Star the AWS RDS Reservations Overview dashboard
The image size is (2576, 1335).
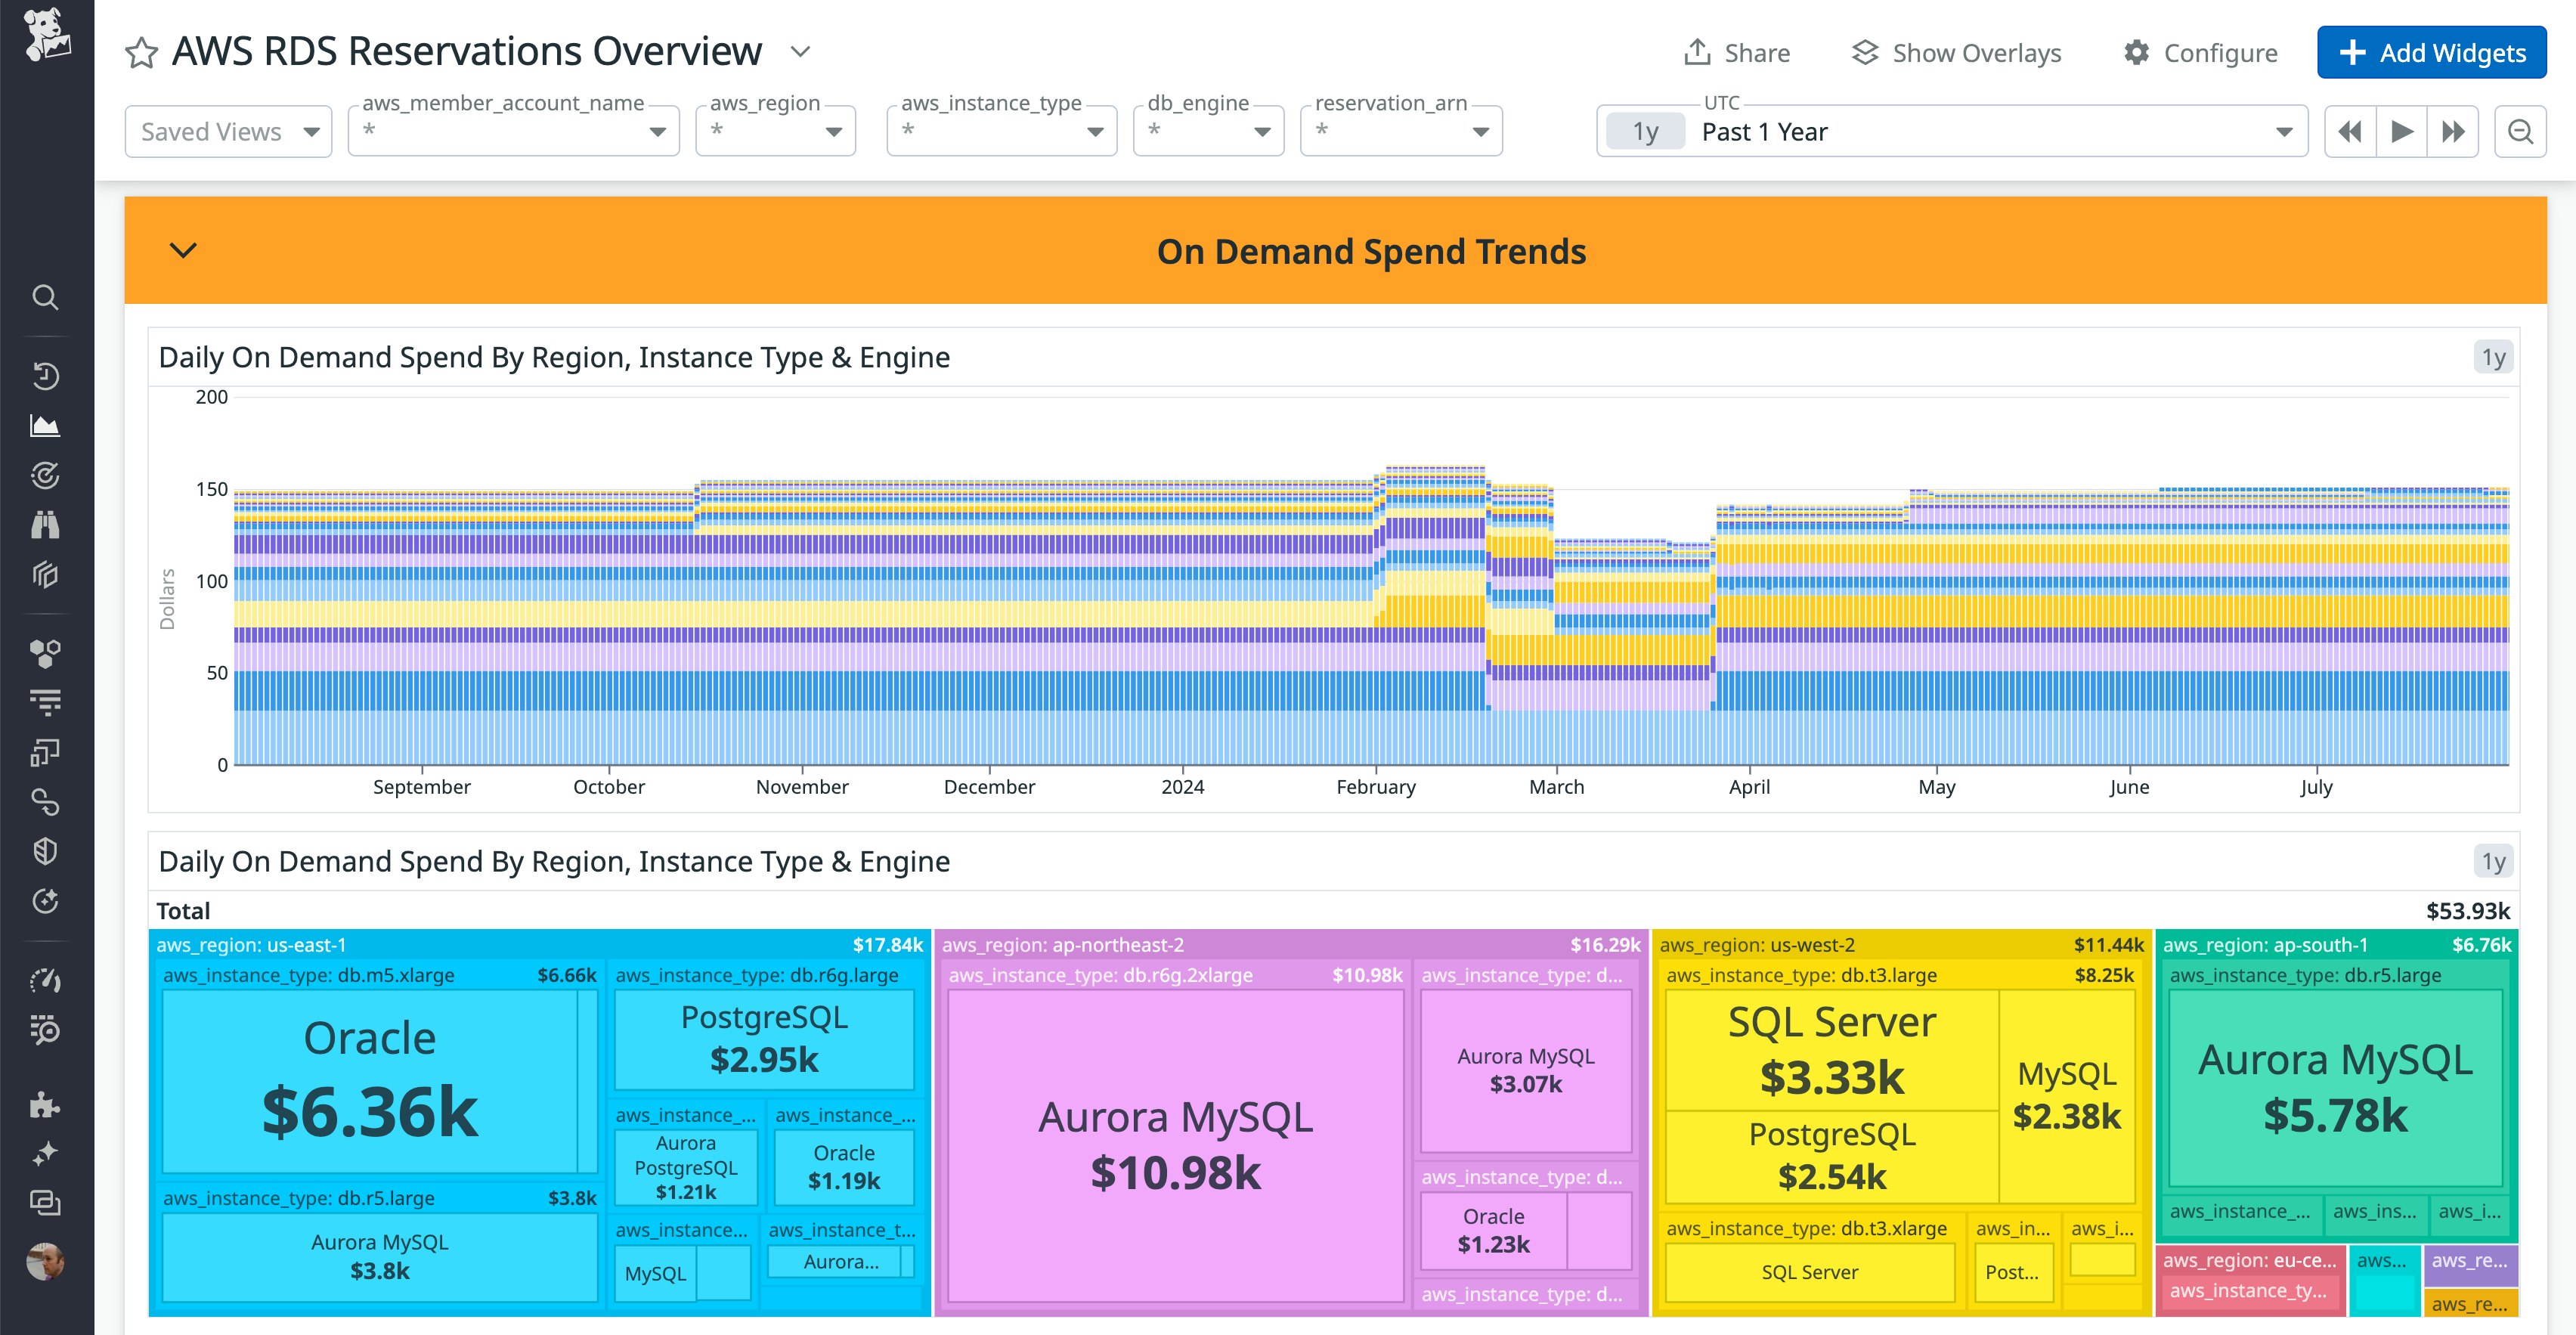tap(140, 52)
